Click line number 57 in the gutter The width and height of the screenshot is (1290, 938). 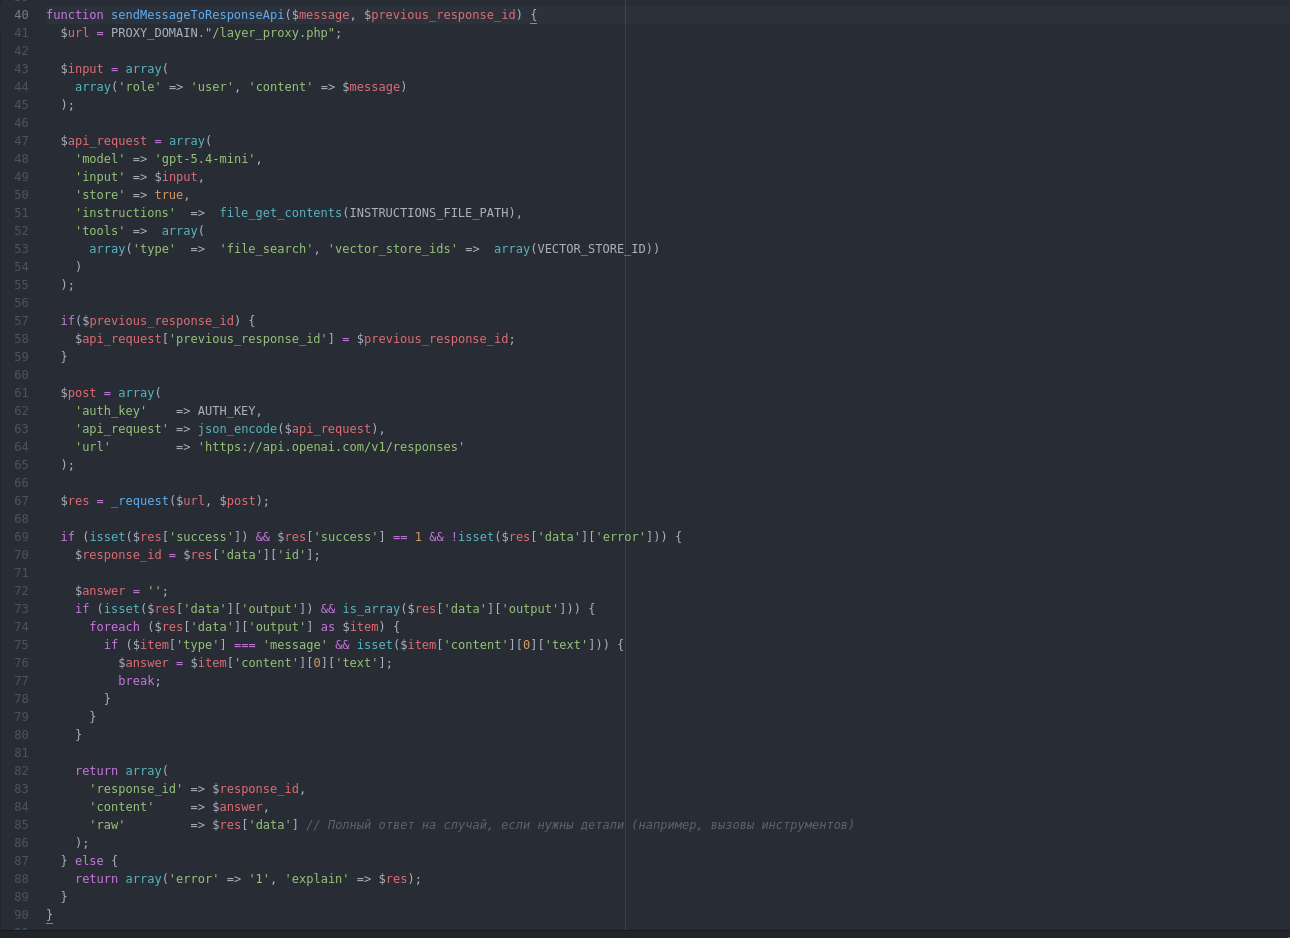pos(21,321)
